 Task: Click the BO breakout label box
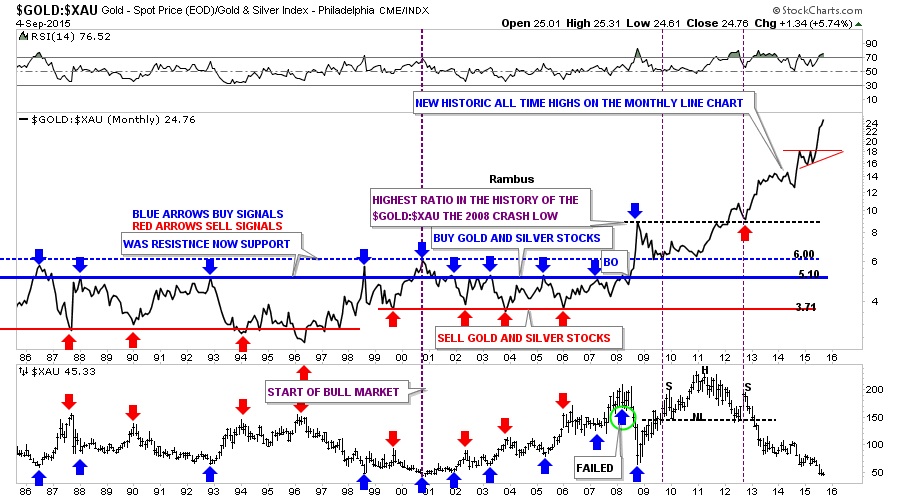tap(611, 262)
